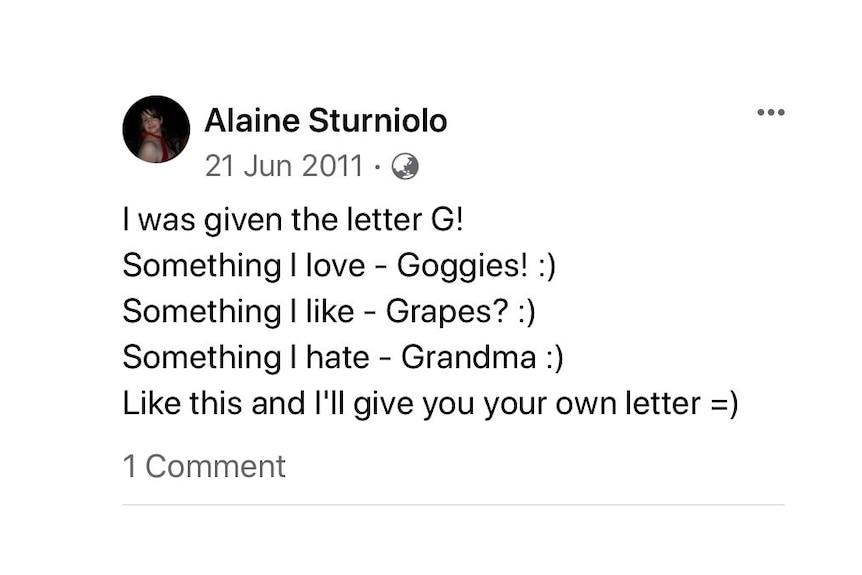This screenshot has height=575, width=862.
Task: Open the three-dot post options menu
Action: 771,112
